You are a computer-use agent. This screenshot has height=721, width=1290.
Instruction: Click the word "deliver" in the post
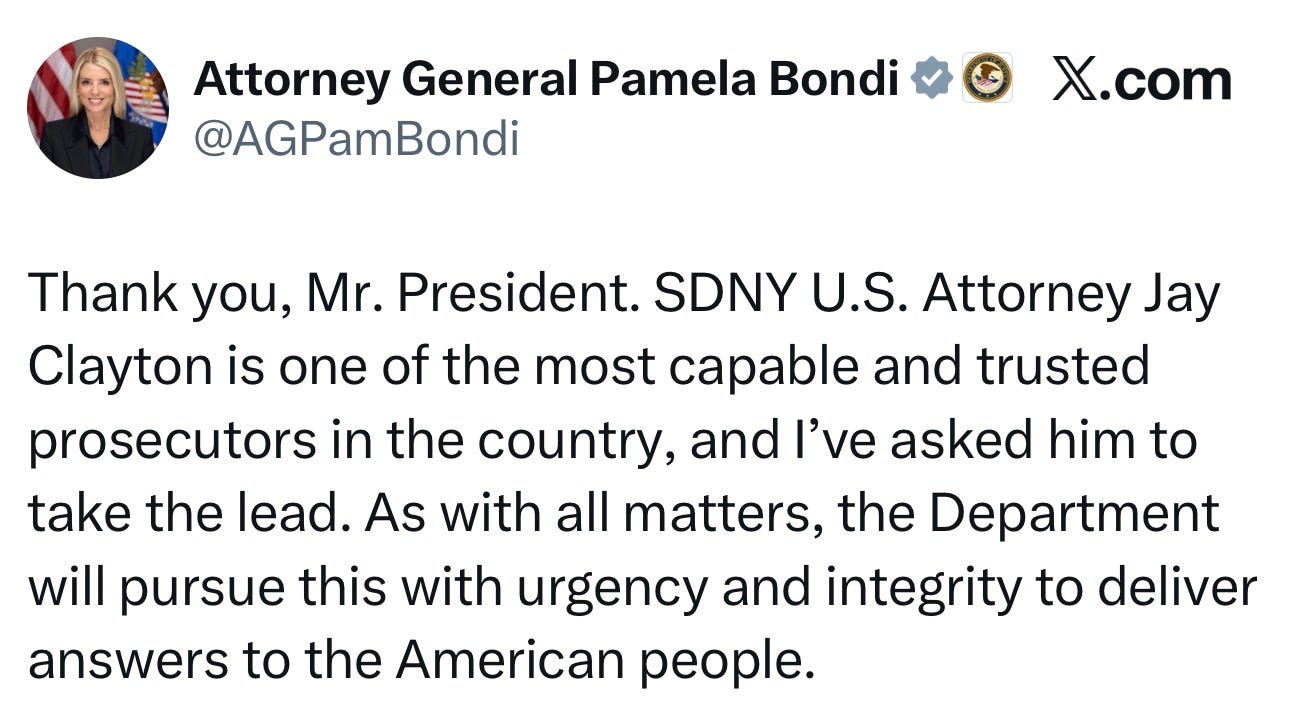click(x=1177, y=588)
